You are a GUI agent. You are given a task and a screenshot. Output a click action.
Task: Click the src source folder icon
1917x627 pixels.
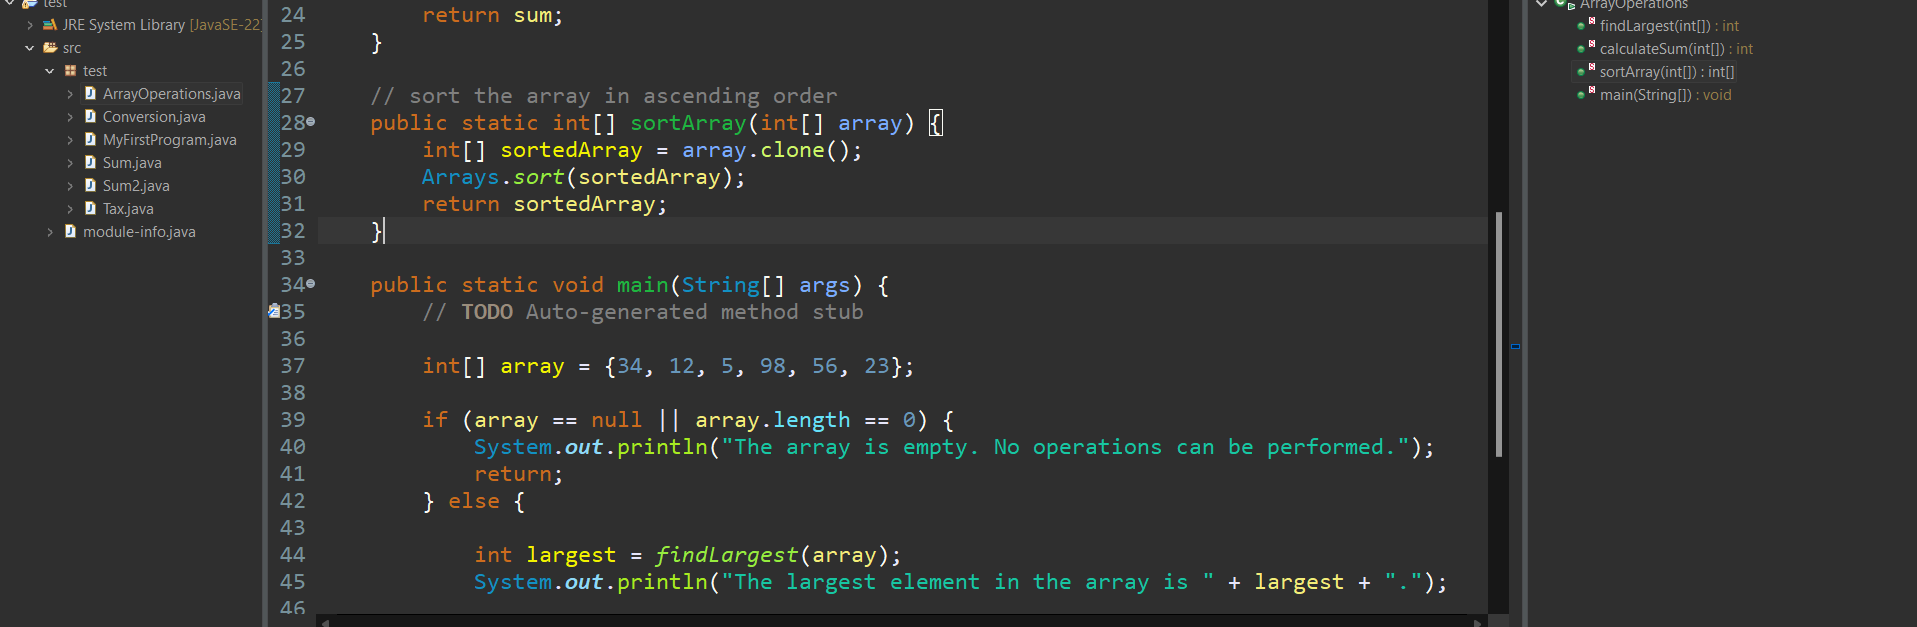49,48
